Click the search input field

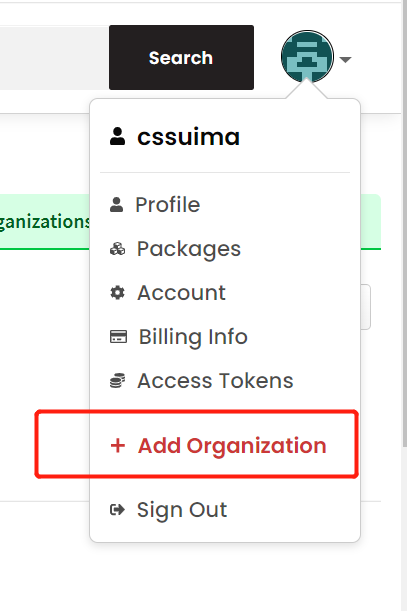[54, 58]
